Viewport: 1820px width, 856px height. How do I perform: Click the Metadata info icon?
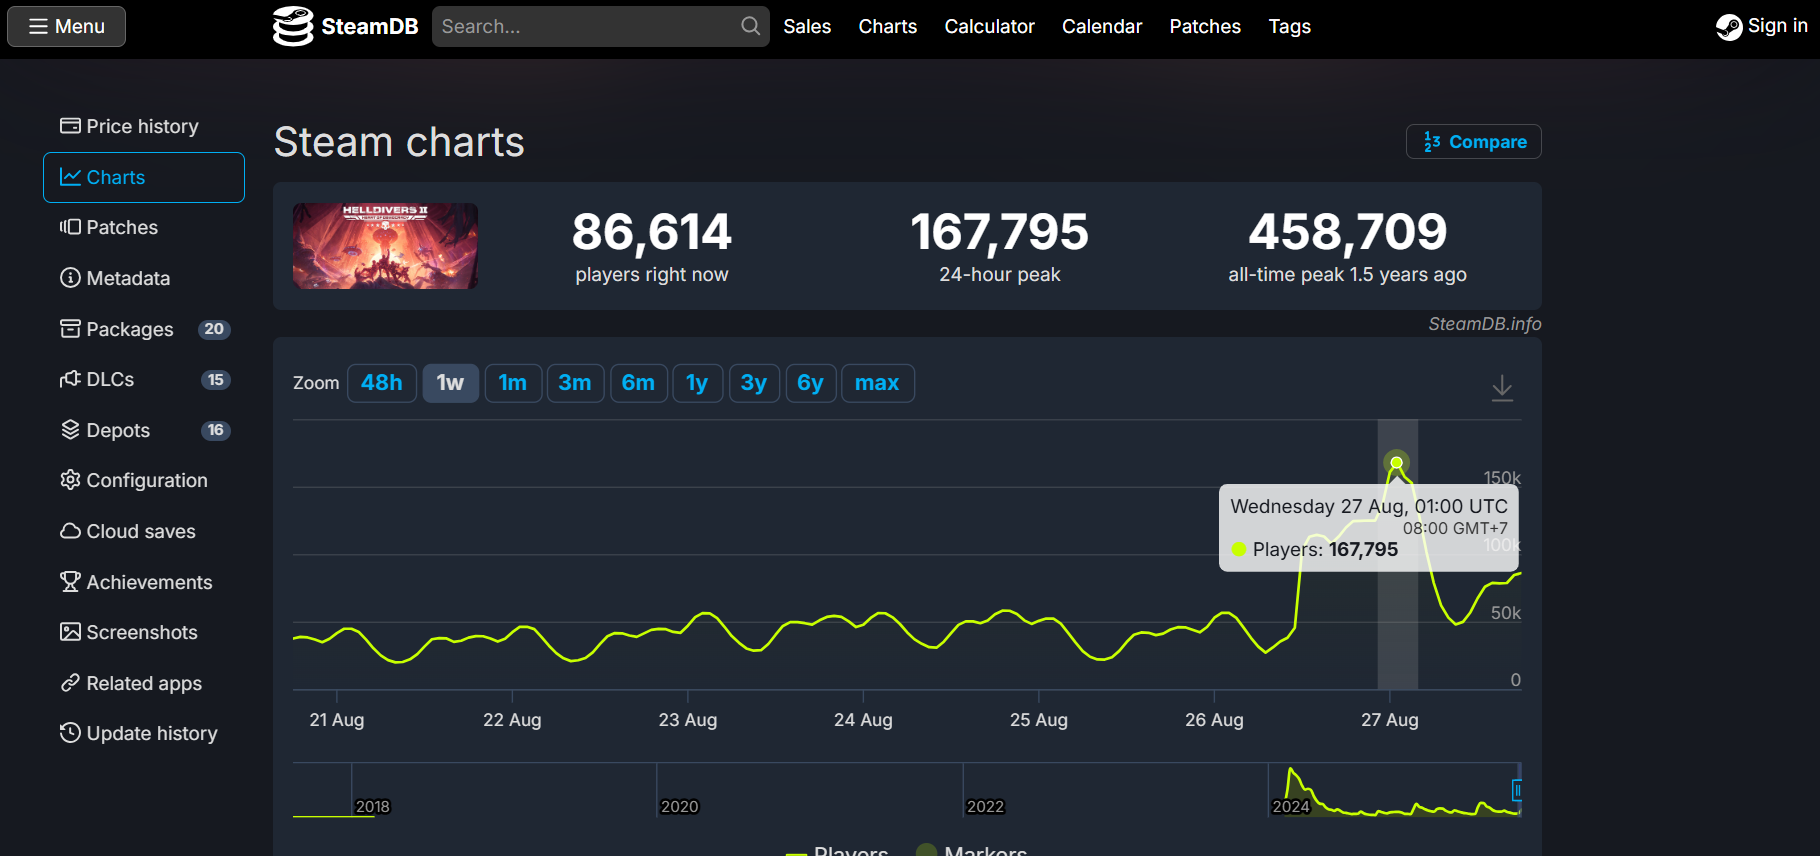[x=70, y=278]
